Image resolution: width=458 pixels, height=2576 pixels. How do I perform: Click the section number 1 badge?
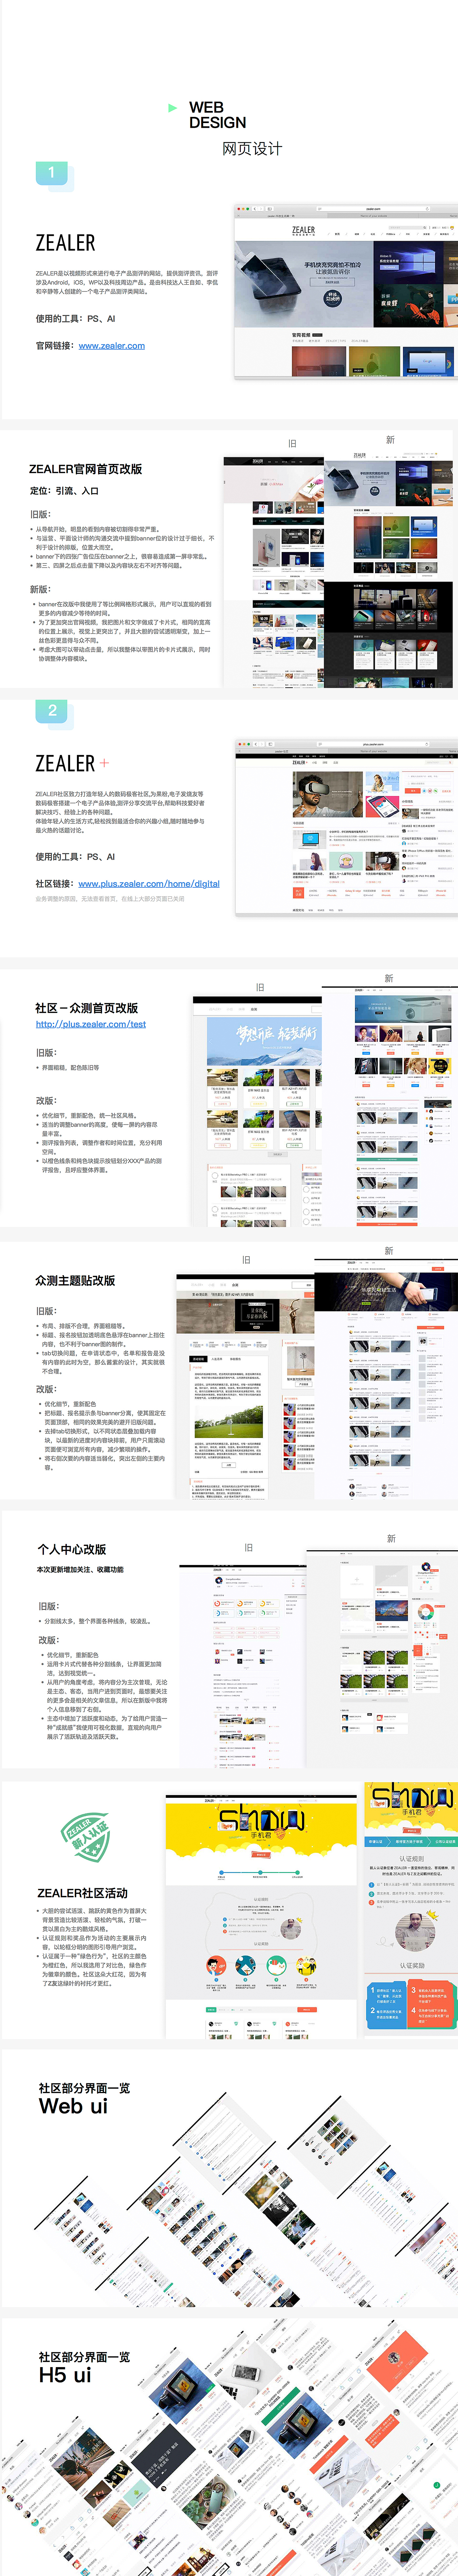pos(52,173)
